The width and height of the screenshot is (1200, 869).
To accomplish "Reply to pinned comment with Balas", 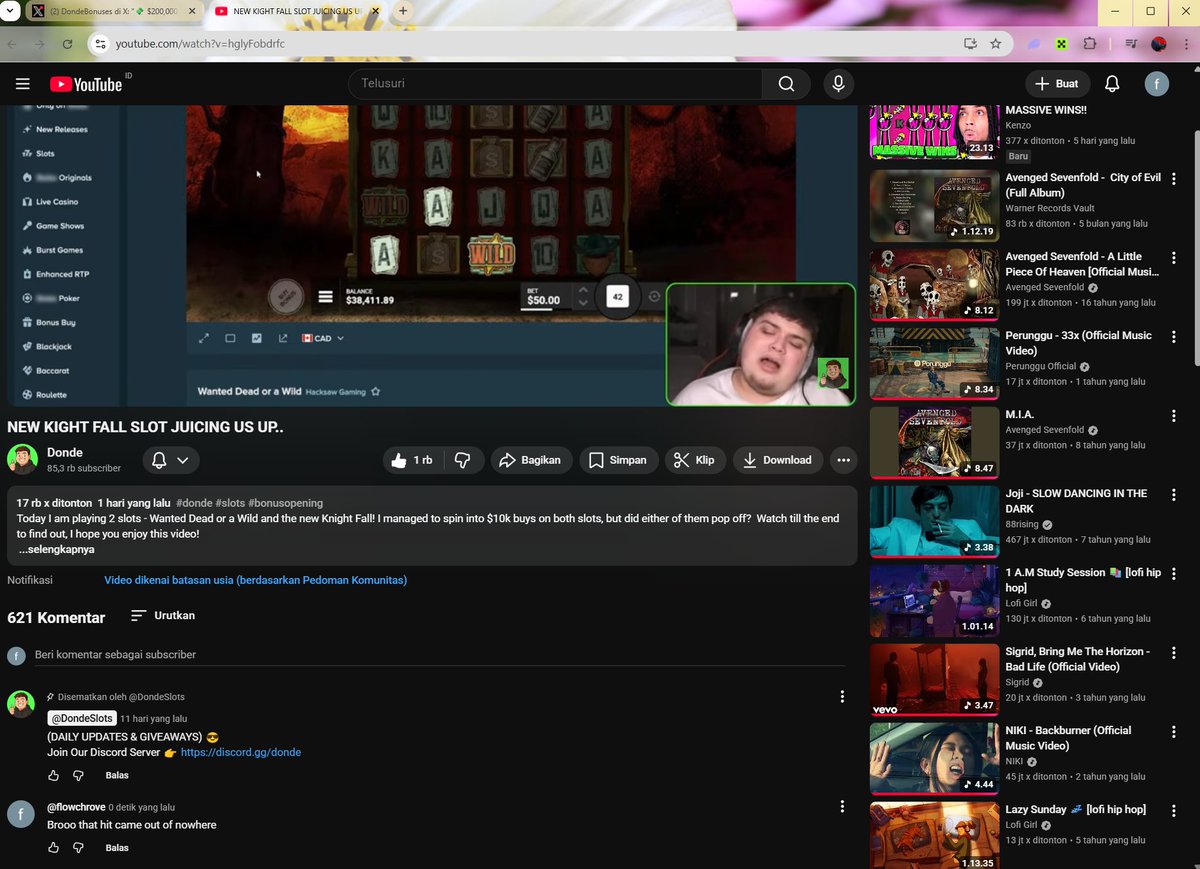I will tap(117, 775).
